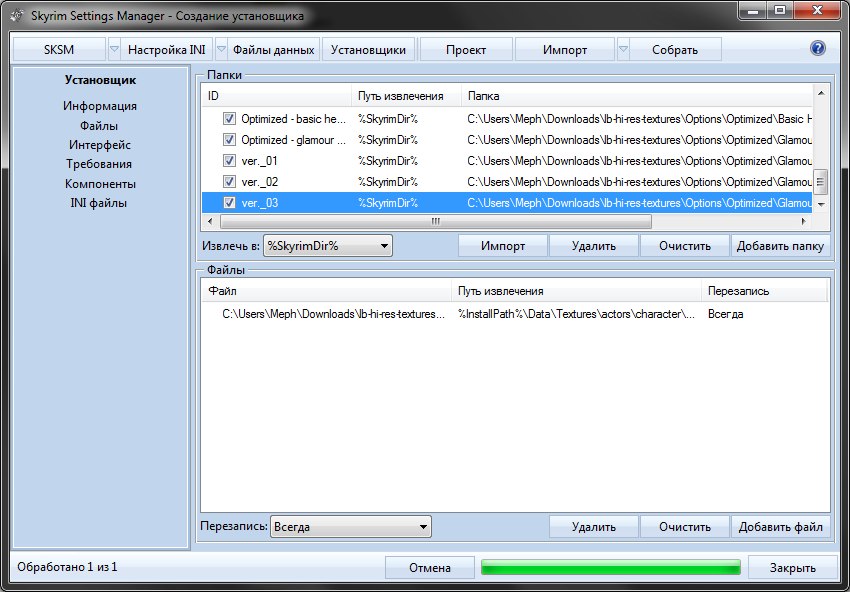This screenshot has width=850, height=592.
Task: Uncheck the ver._02 folder checkbox
Action: [x=229, y=182]
